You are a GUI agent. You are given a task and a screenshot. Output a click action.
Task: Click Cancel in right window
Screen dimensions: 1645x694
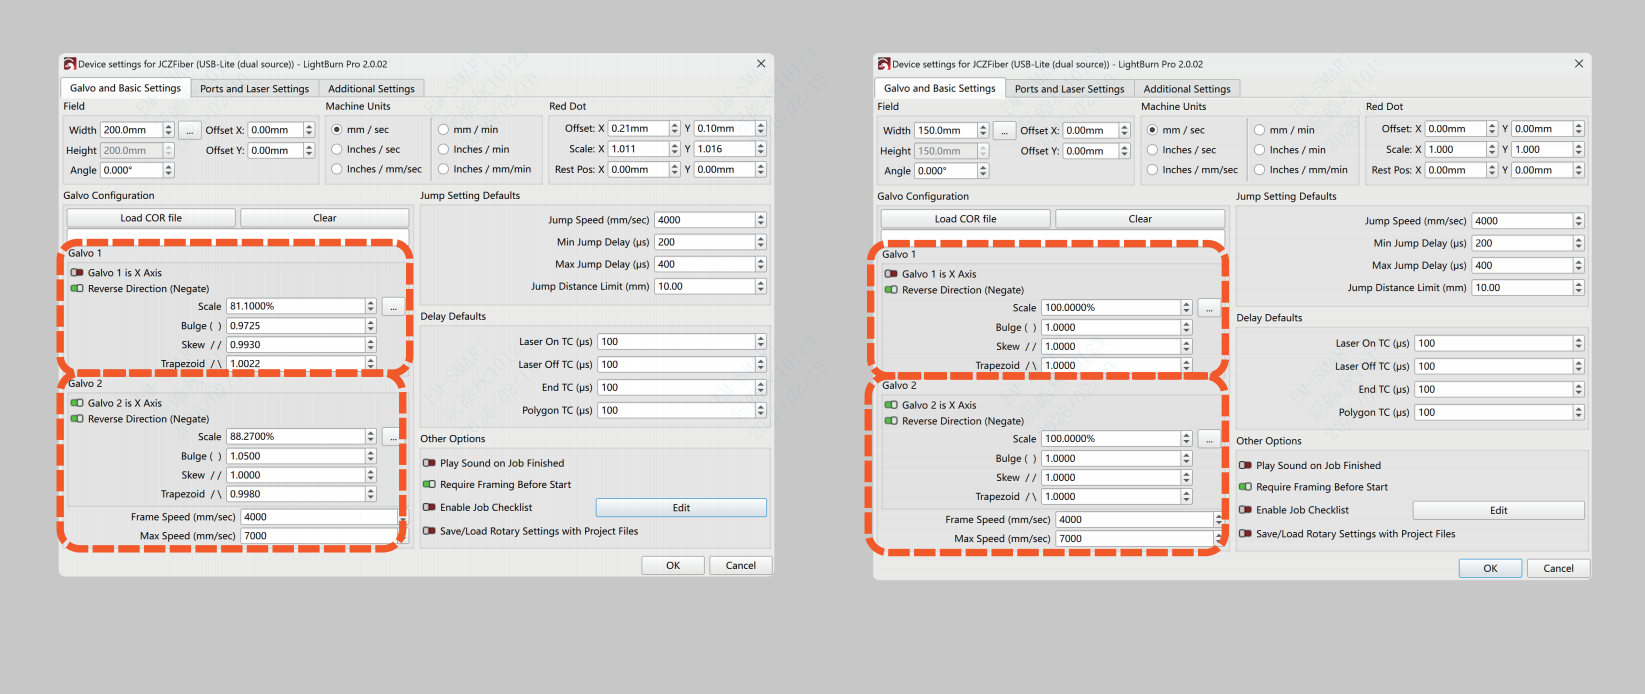click(x=1558, y=568)
